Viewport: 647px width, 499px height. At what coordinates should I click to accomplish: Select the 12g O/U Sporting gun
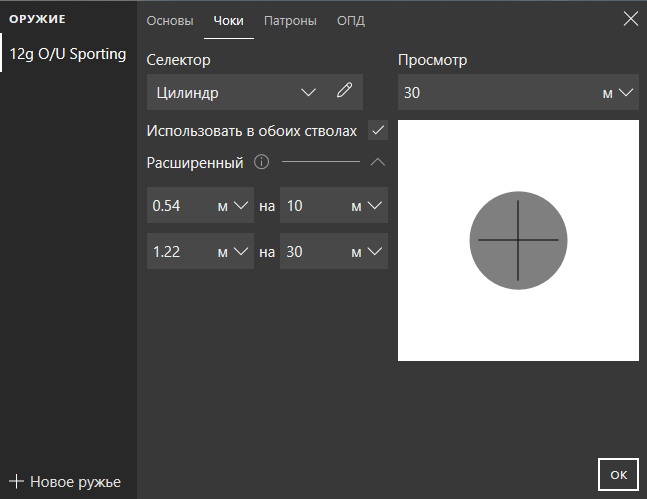68,54
